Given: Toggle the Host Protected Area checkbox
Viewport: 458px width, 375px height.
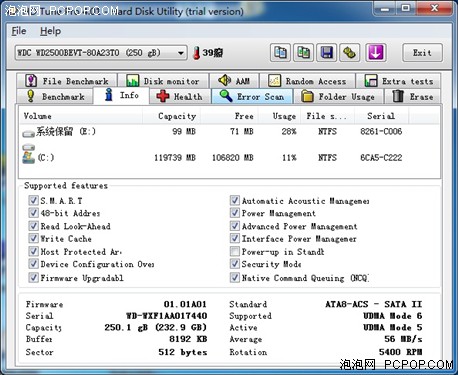Looking at the screenshot, I should click(x=33, y=251).
